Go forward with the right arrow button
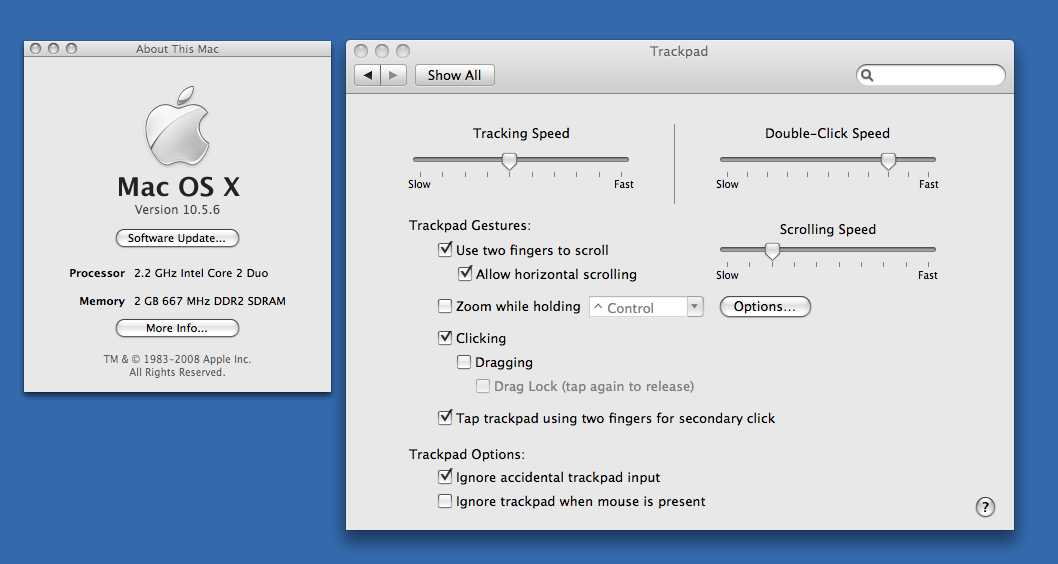This screenshot has height=564, width=1058. pyautogui.click(x=394, y=75)
